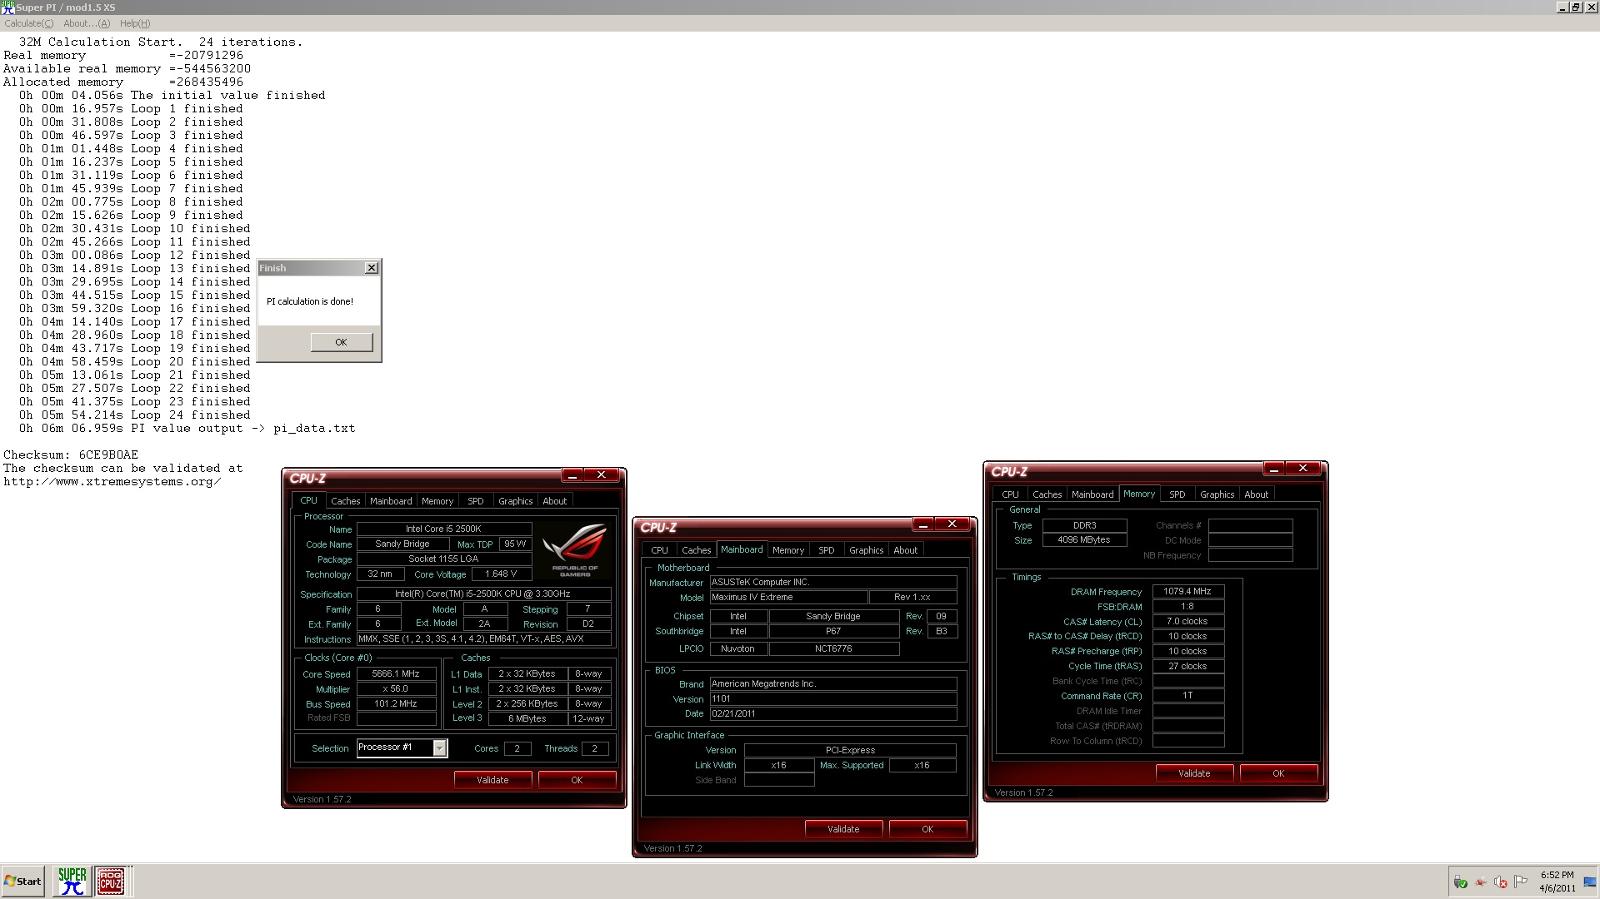This screenshot has height=899, width=1600.
Task: Open the SPD tab in the Memory window
Action: 1177,494
